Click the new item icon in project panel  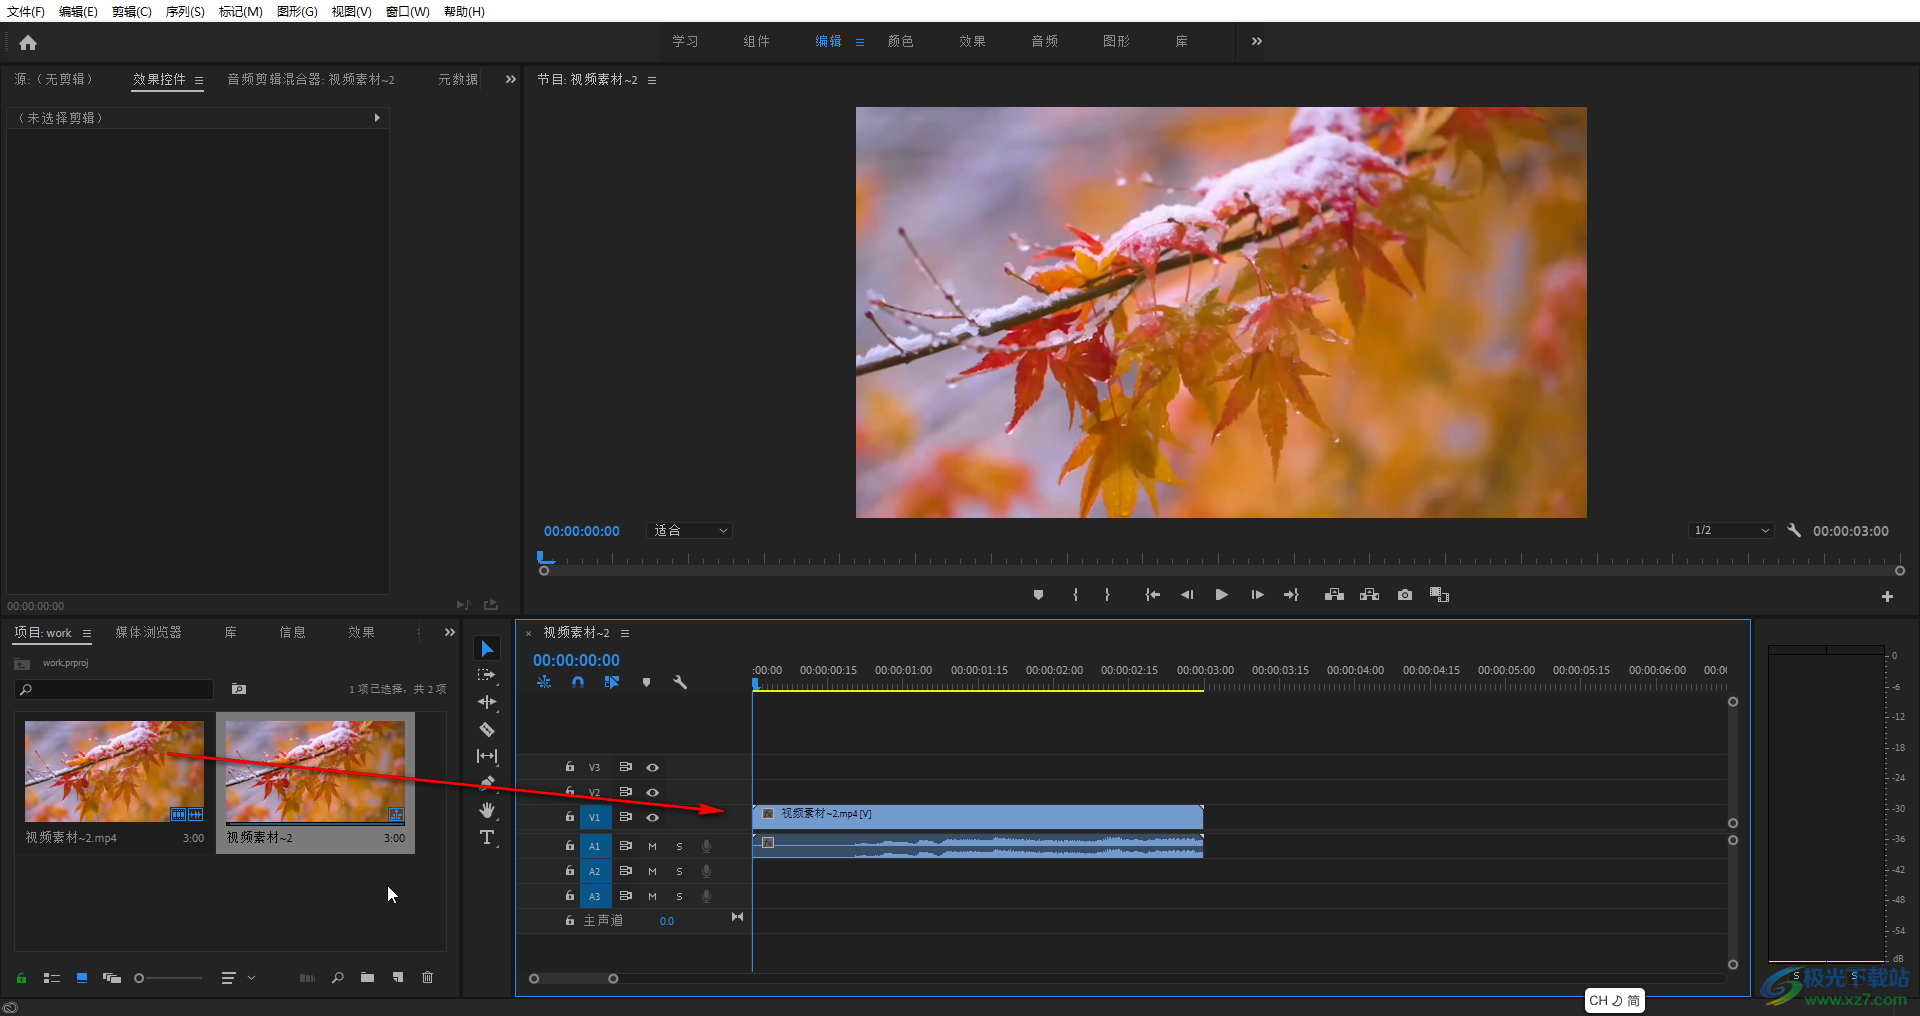click(398, 978)
